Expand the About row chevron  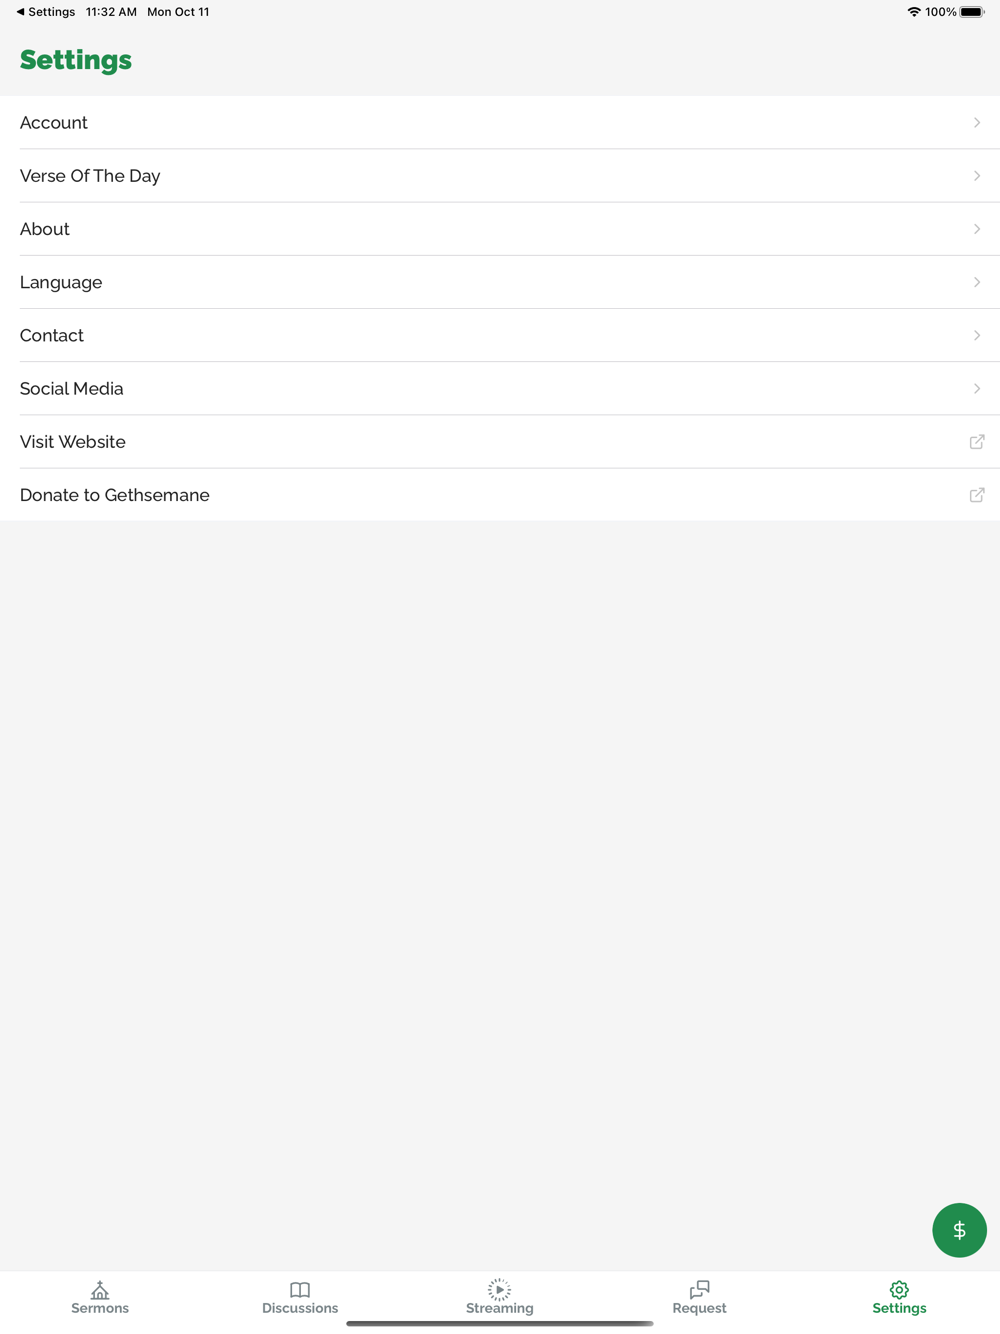[x=977, y=229]
